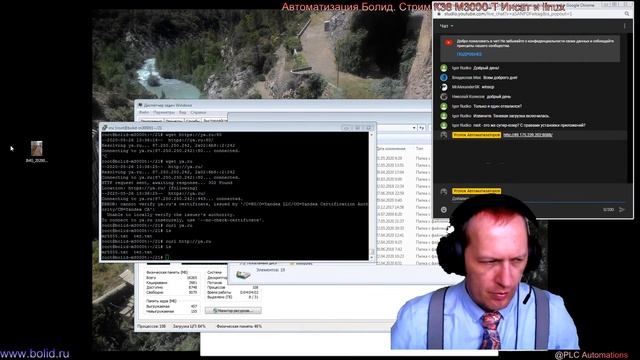Open the posted http link in chat

click(527, 135)
